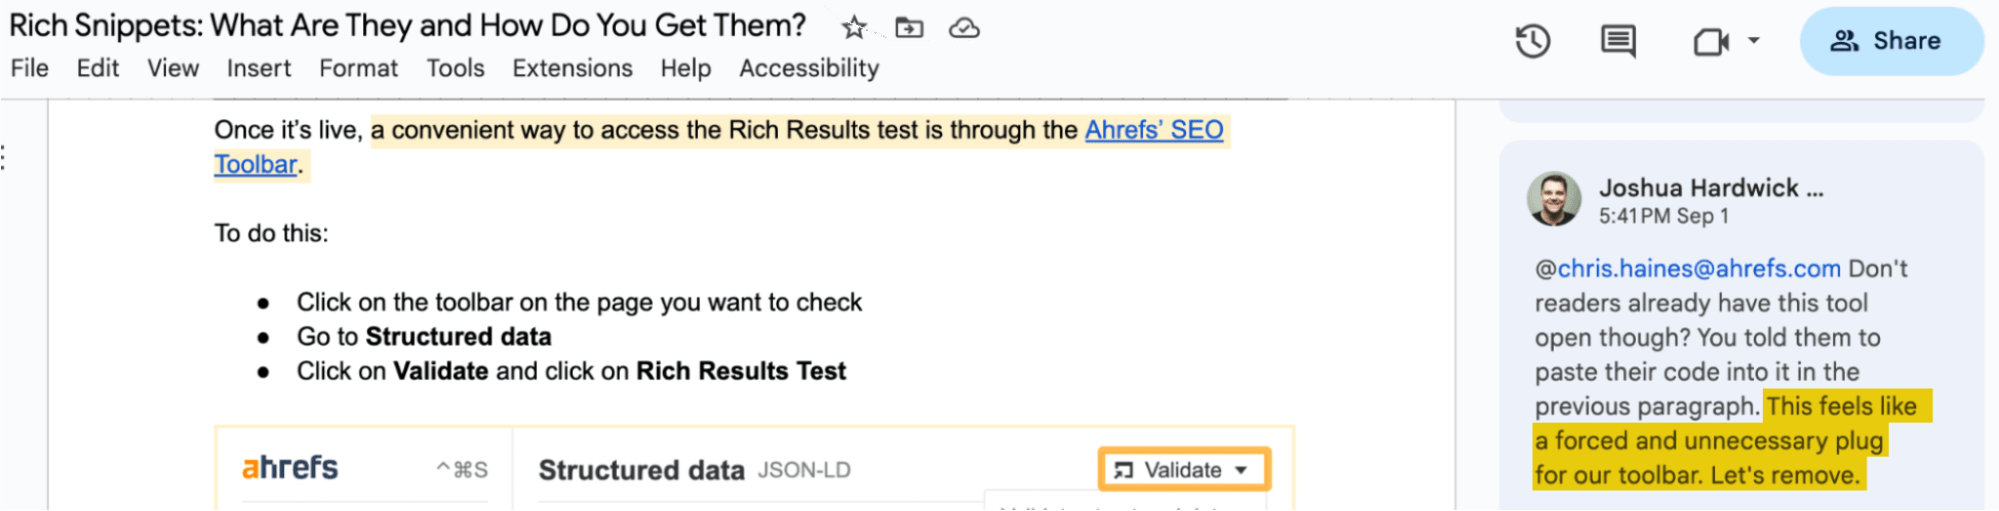Open version history clock icon
Screen dimensions: 1999x511
click(1532, 42)
